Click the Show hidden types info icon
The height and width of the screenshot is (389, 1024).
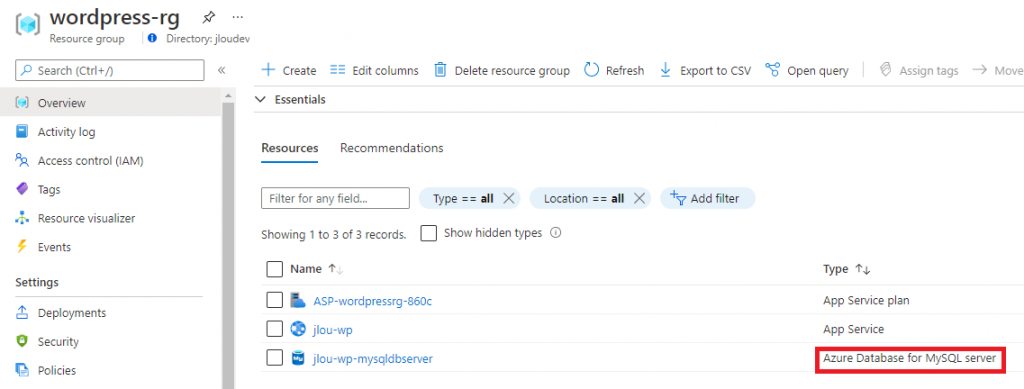[556, 232]
